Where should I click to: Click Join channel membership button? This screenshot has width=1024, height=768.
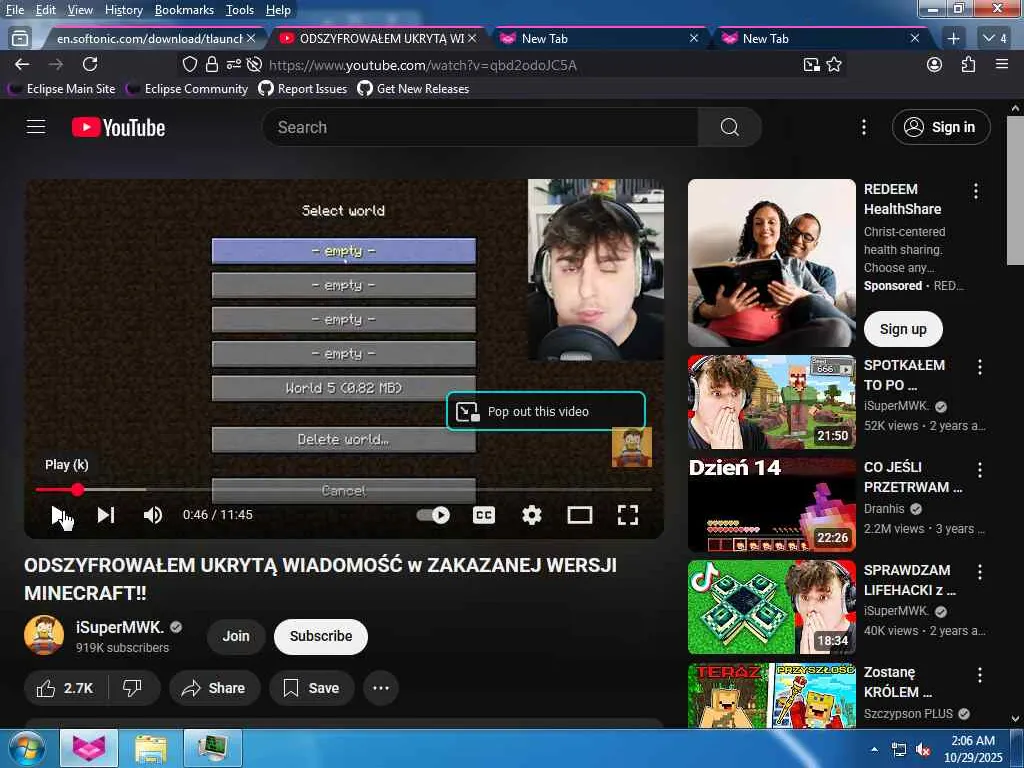click(236, 636)
